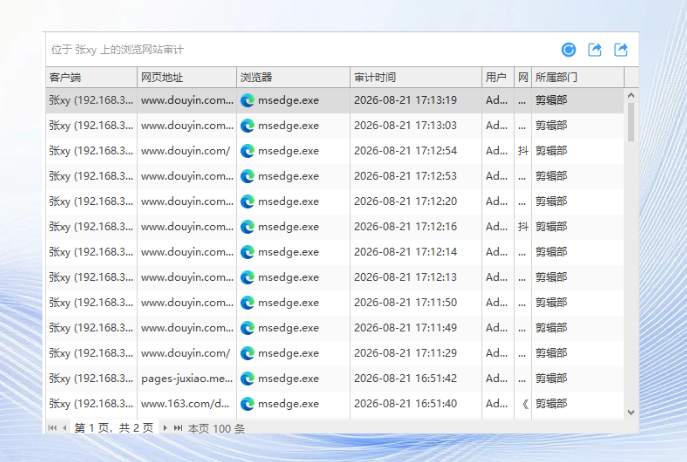This screenshot has height=462, width=687.
Task: Select audit time 2026-08-21 17:11:49
Action: pos(405,328)
